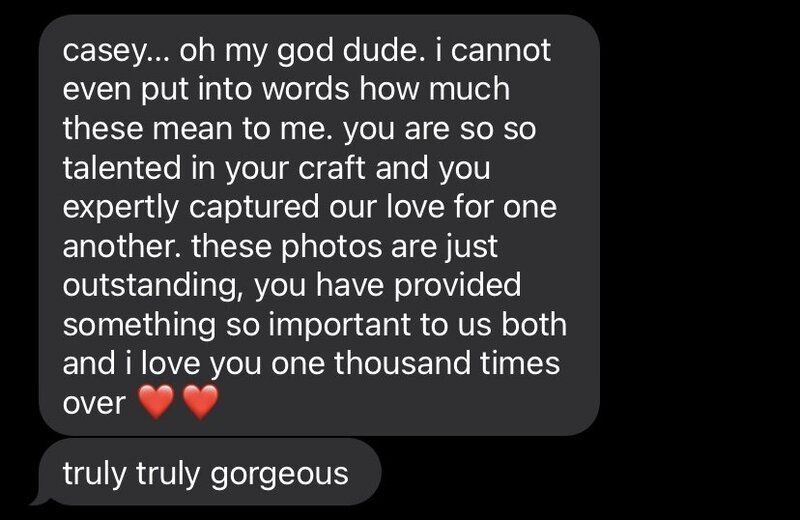Click the word "expertly" in the message
This screenshot has width=800, height=520.
pos(121,208)
